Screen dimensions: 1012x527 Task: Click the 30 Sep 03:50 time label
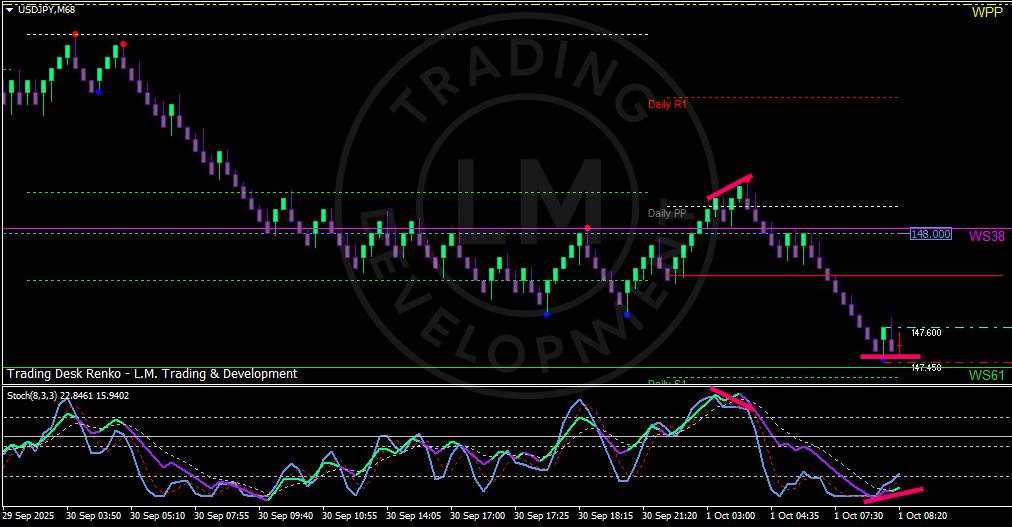(93, 516)
